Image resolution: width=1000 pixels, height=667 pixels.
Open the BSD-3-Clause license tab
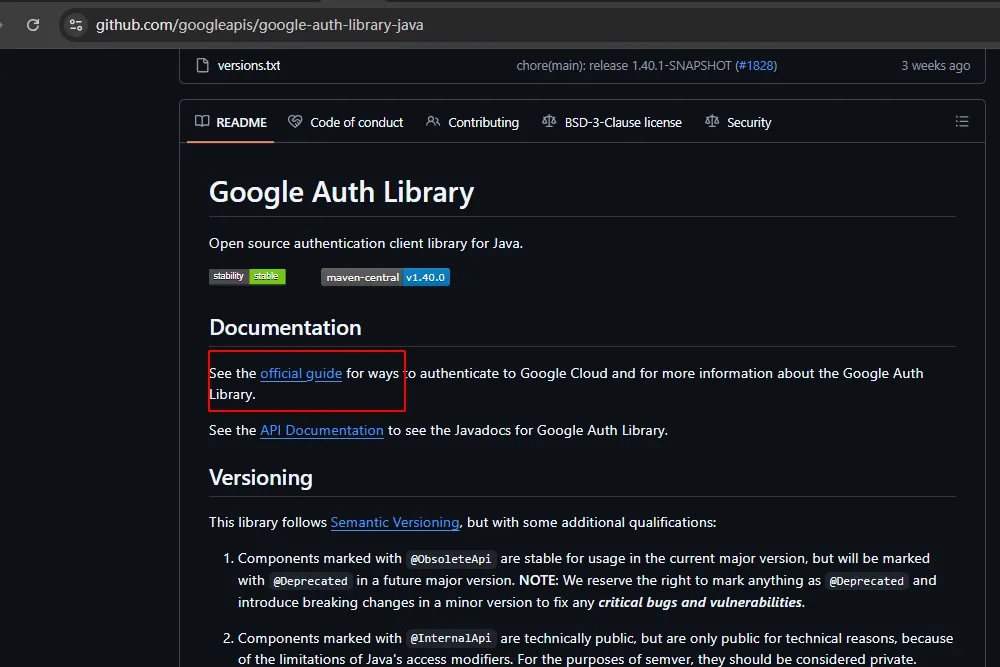[x=622, y=122]
